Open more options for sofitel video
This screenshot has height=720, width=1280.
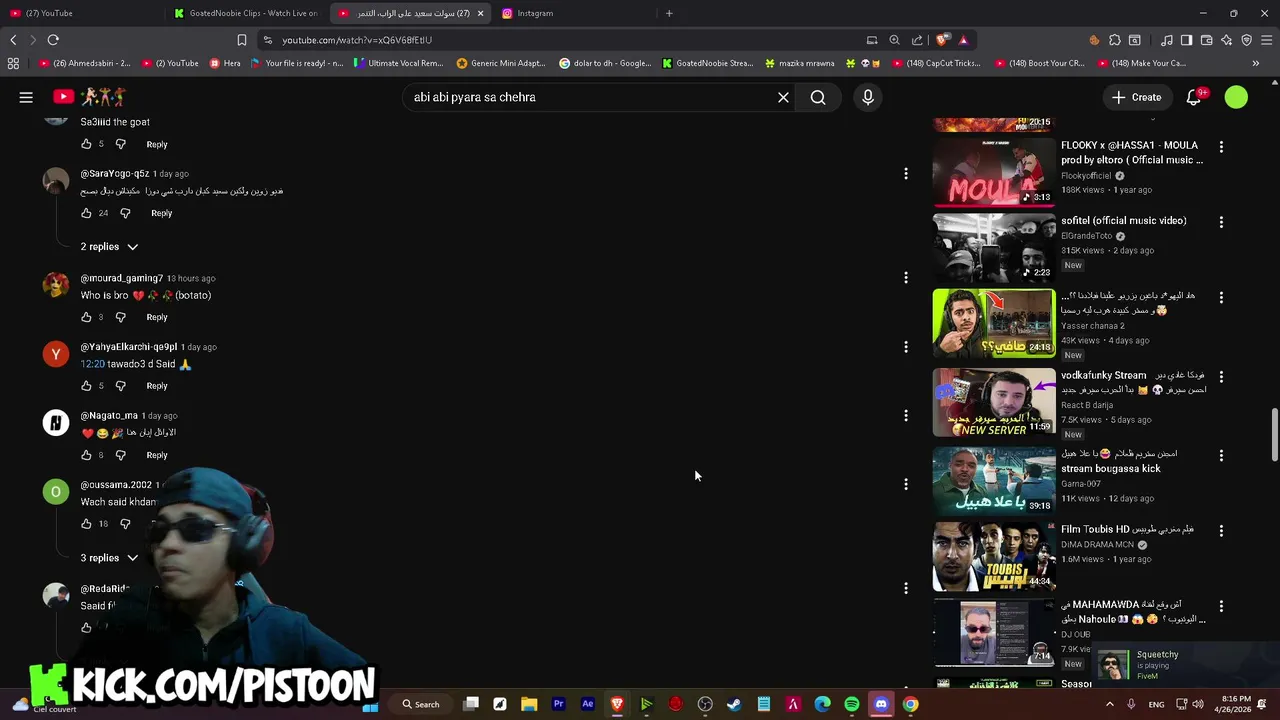point(1221,222)
